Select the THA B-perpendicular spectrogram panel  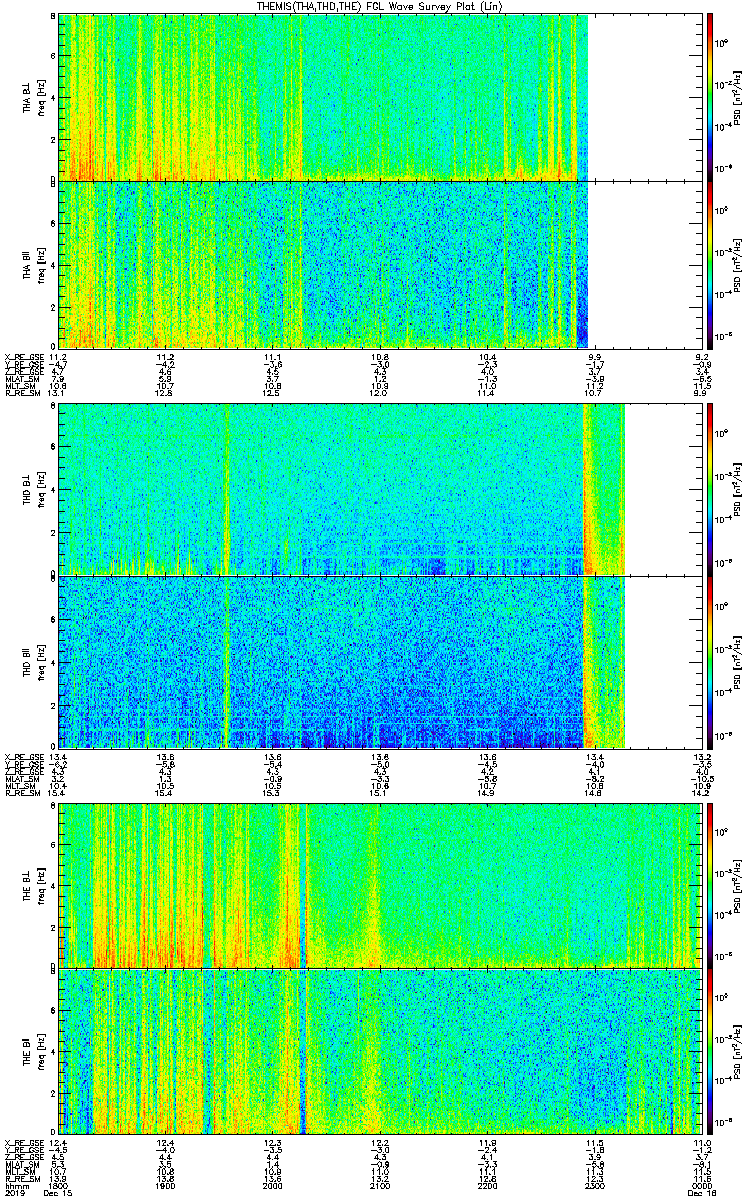[379, 97]
